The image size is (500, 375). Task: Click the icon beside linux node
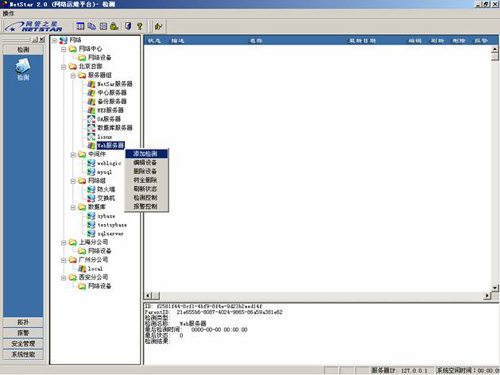(x=91, y=137)
